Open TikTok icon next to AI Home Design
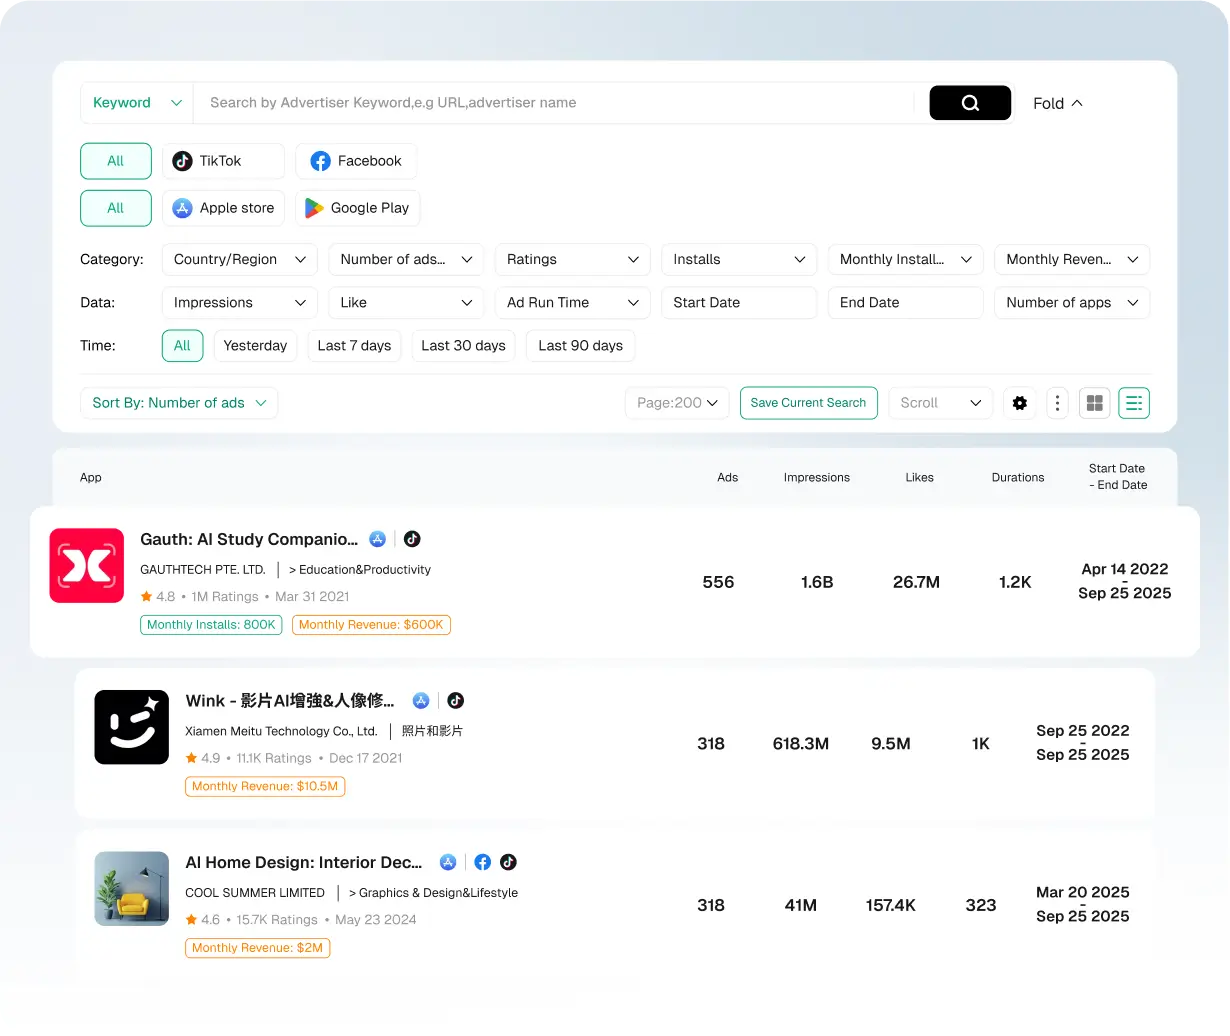The image size is (1230, 1036). 510,862
